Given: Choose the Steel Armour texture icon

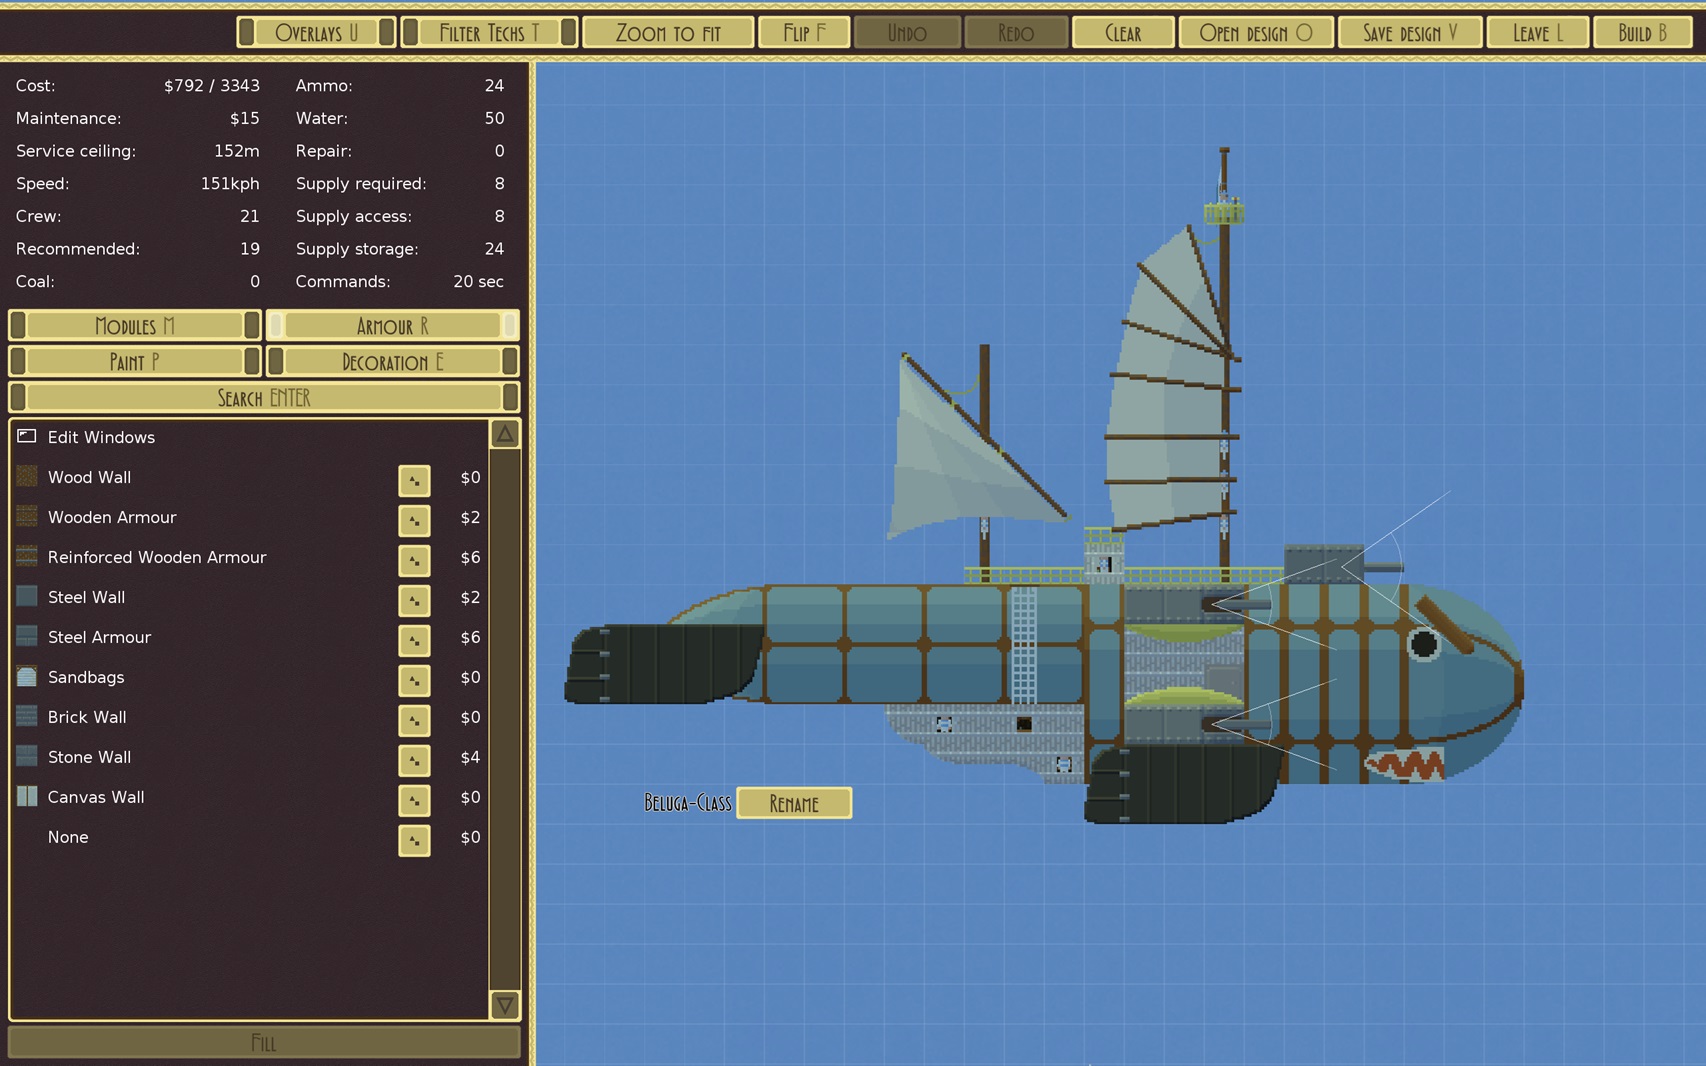Looking at the screenshot, I should tap(27, 637).
